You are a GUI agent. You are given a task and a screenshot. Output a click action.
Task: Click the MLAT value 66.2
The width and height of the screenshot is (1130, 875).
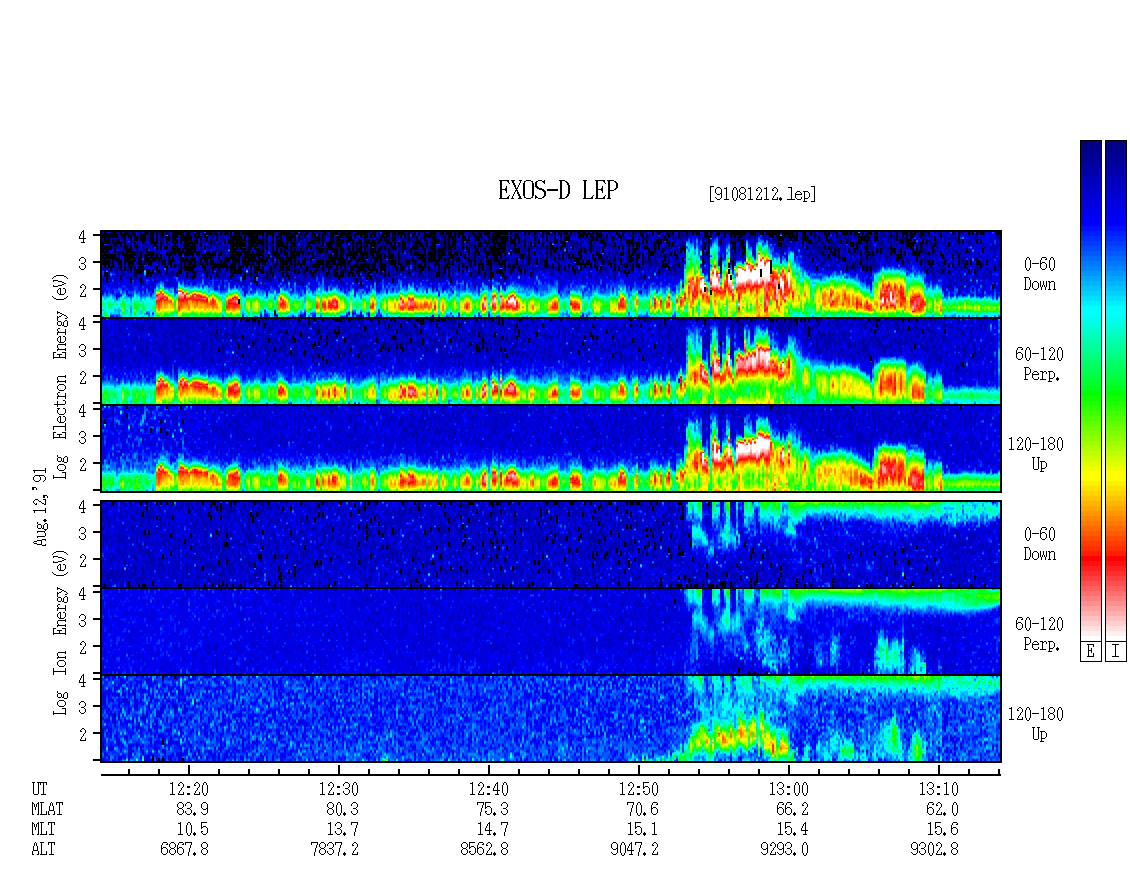pyautogui.click(x=792, y=809)
